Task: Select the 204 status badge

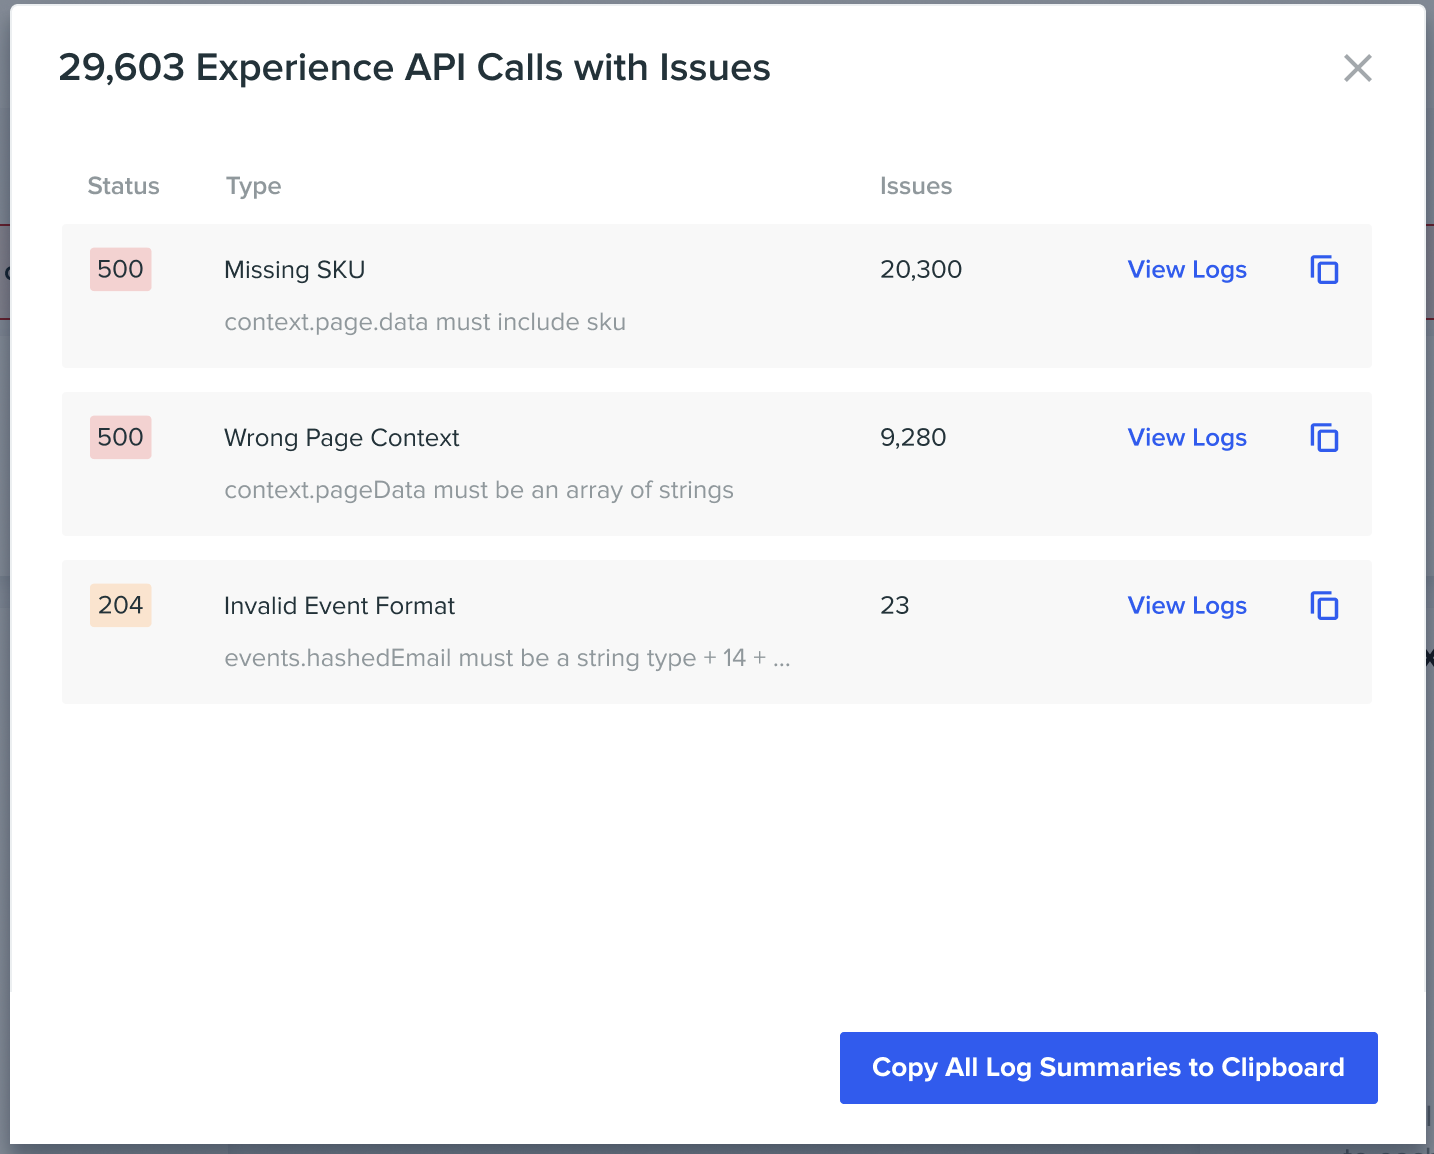Action: coord(121,605)
